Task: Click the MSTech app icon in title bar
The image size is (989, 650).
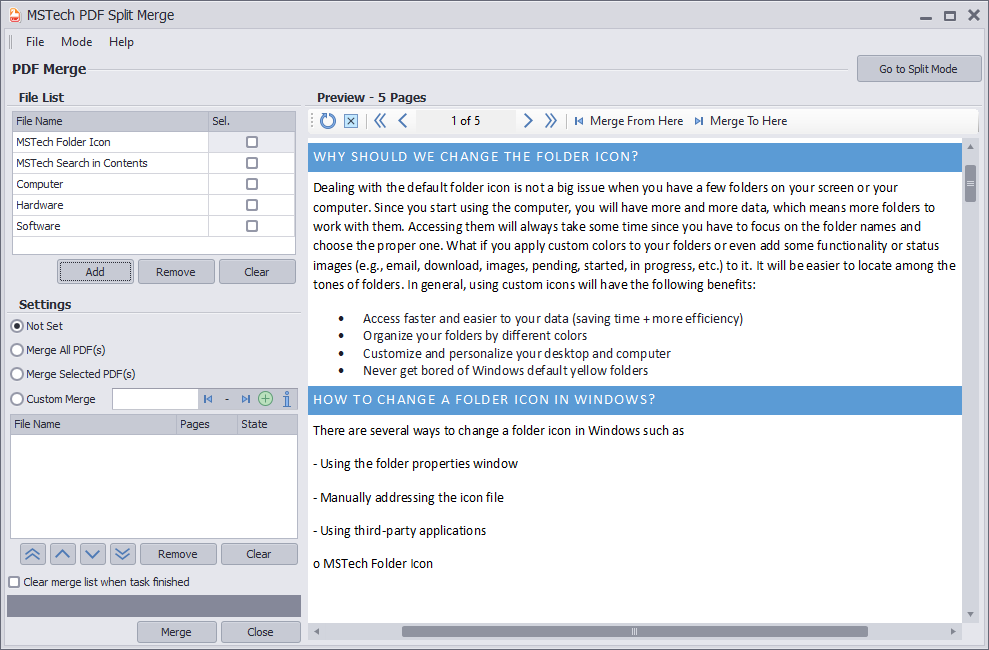Action: [15, 15]
